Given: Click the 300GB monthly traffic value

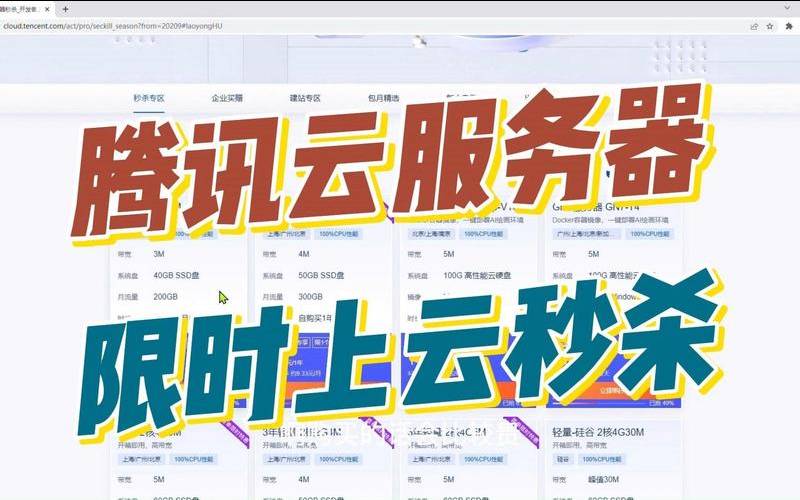Looking at the screenshot, I should [310, 296].
